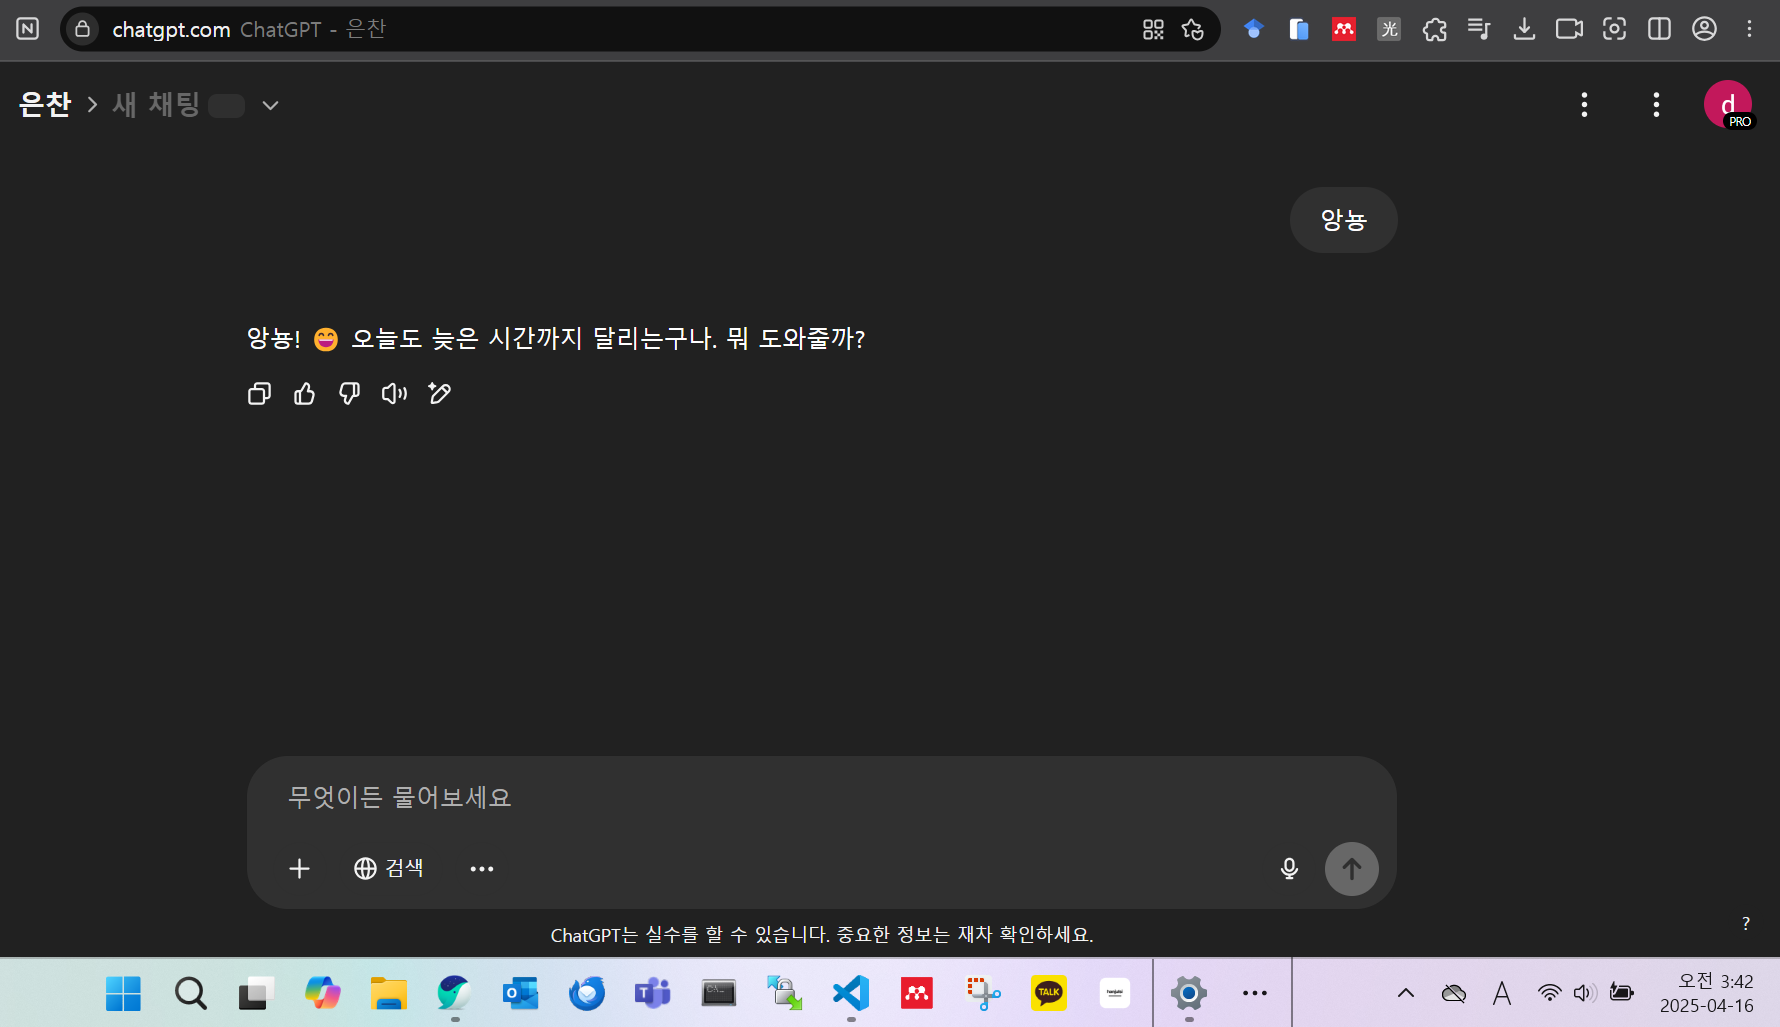Expand the 새 채팅 model dropdown chevron

(x=270, y=105)
